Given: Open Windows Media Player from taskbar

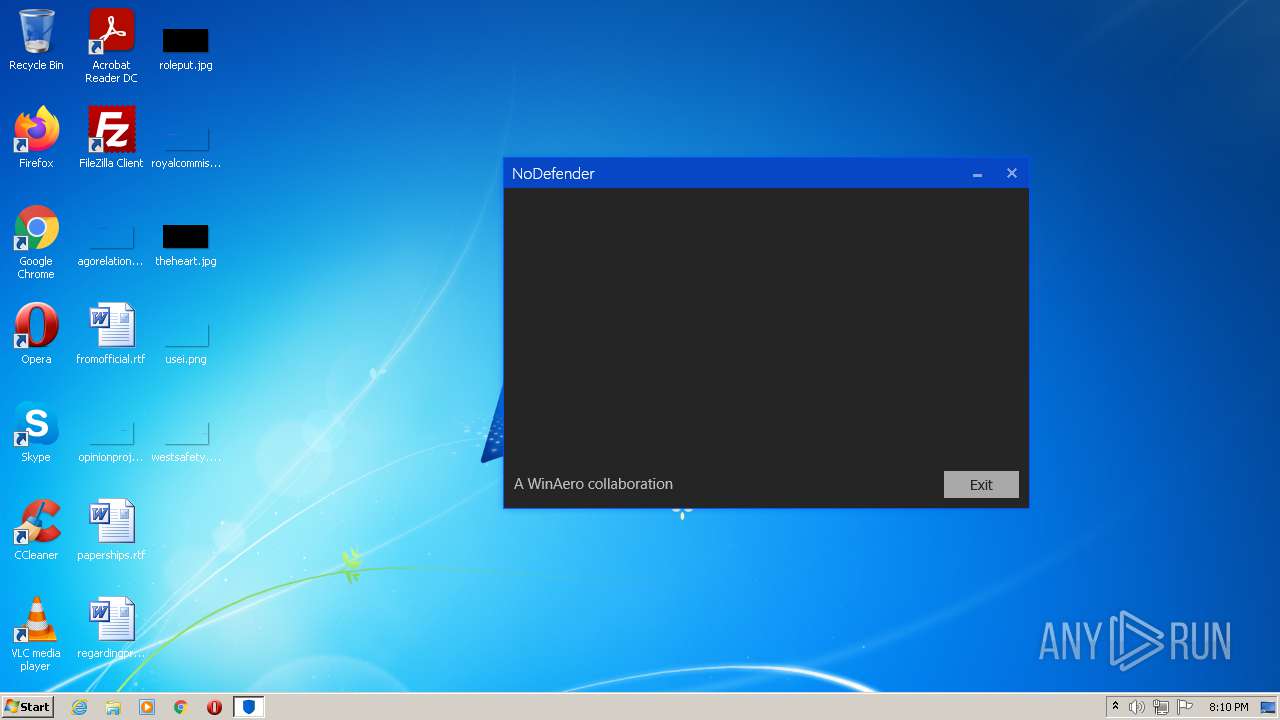Looking at the screenshot, I should [147, 707].
